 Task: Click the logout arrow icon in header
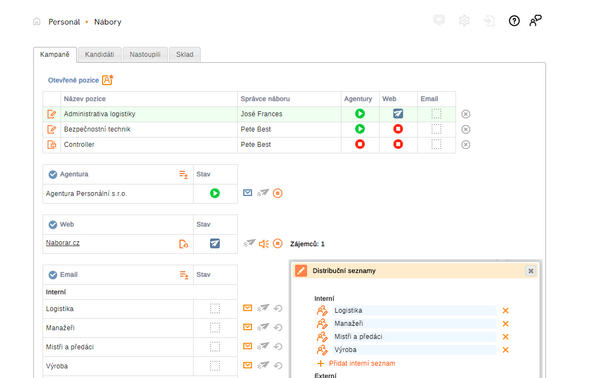click(x=489, y=20)
